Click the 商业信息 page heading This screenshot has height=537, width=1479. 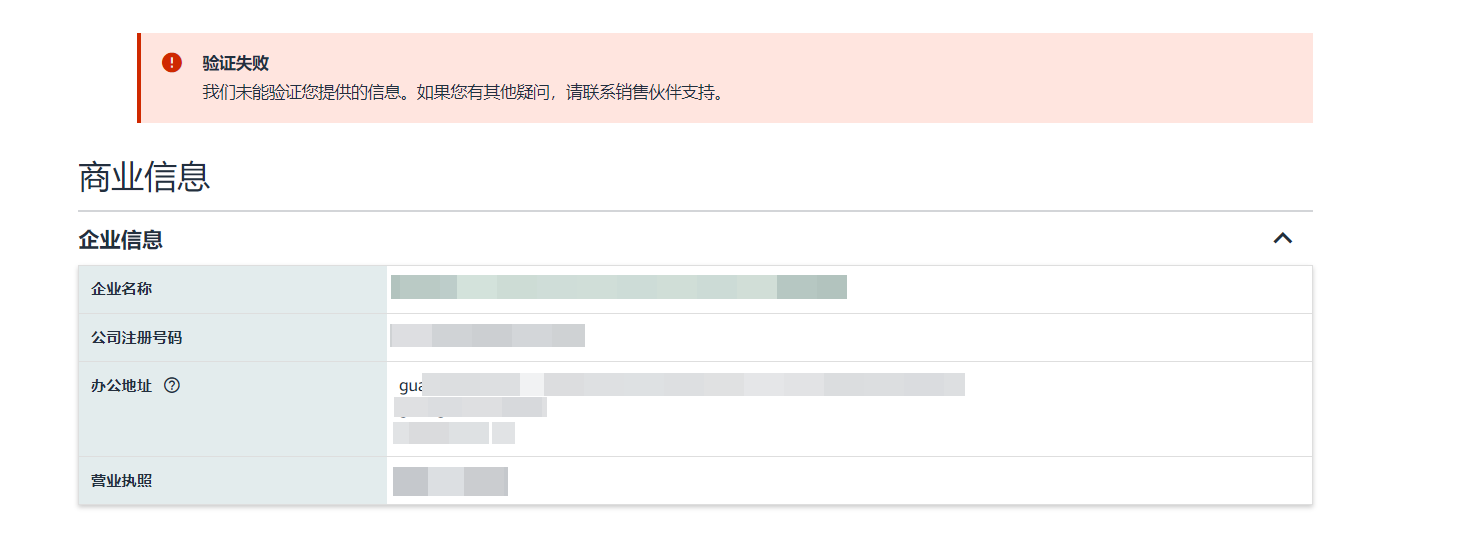(x=144, y=177)
